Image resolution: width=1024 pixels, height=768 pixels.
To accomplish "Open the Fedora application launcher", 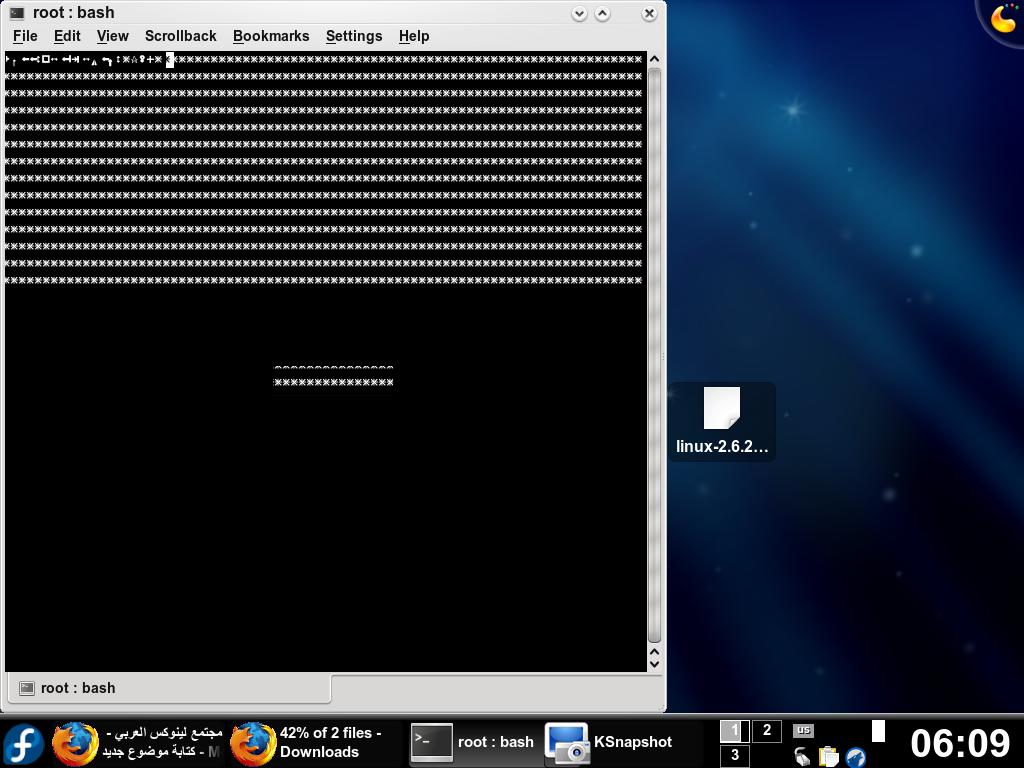I will point(24,743).
